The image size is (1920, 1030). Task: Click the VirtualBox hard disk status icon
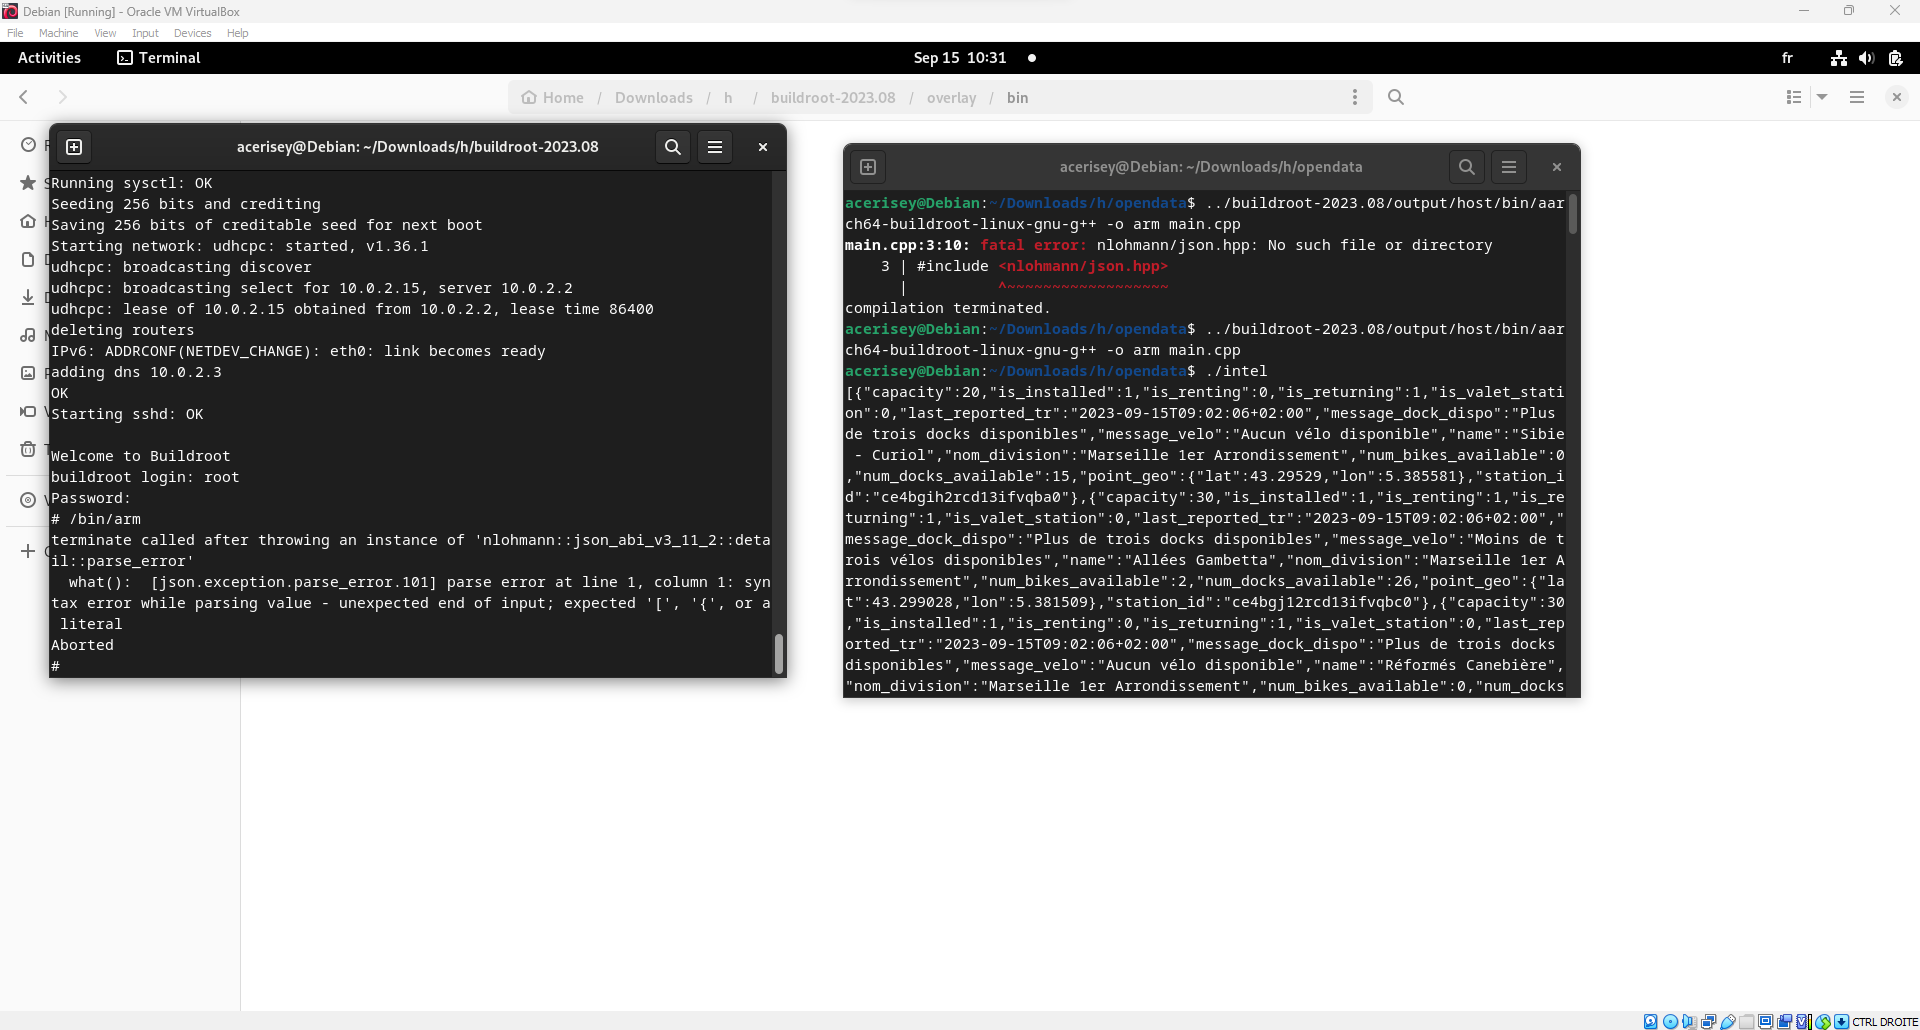(1650, 1021)
